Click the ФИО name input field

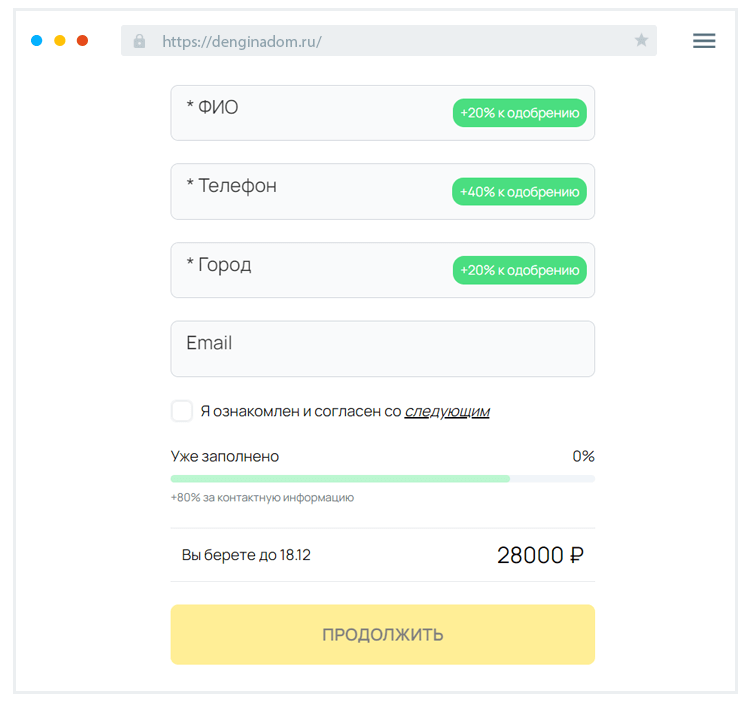click(x=310, y=113)
